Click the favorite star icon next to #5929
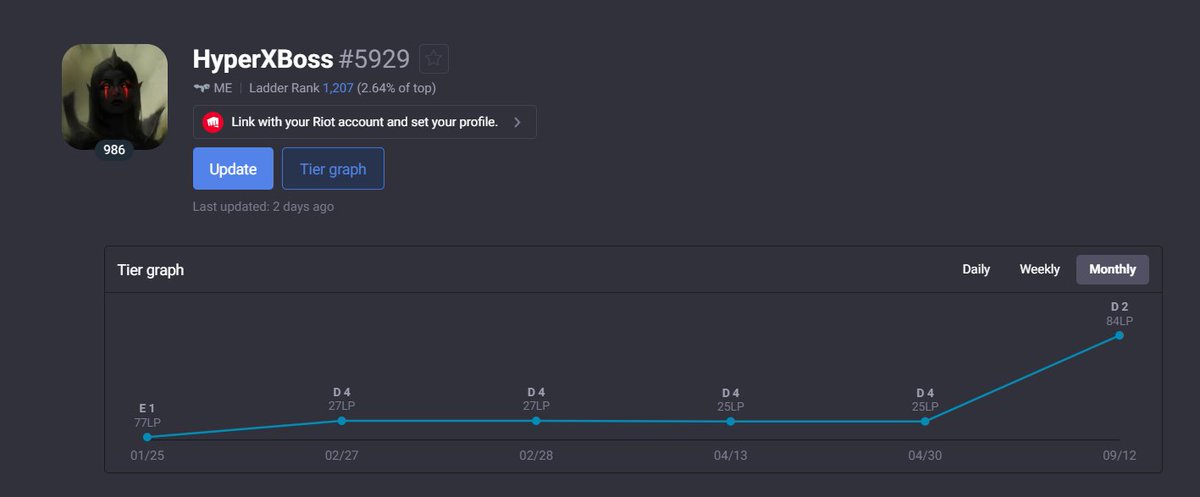 tap(434, 59)
